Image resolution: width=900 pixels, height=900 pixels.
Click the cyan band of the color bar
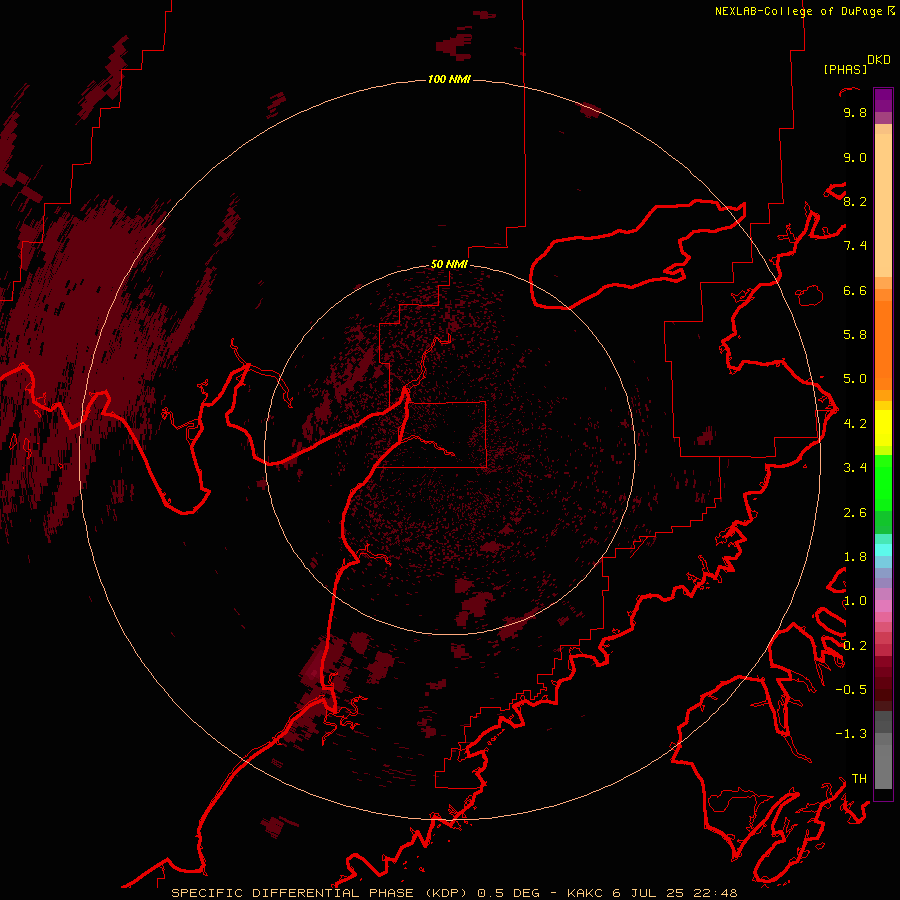pos(883,550)
